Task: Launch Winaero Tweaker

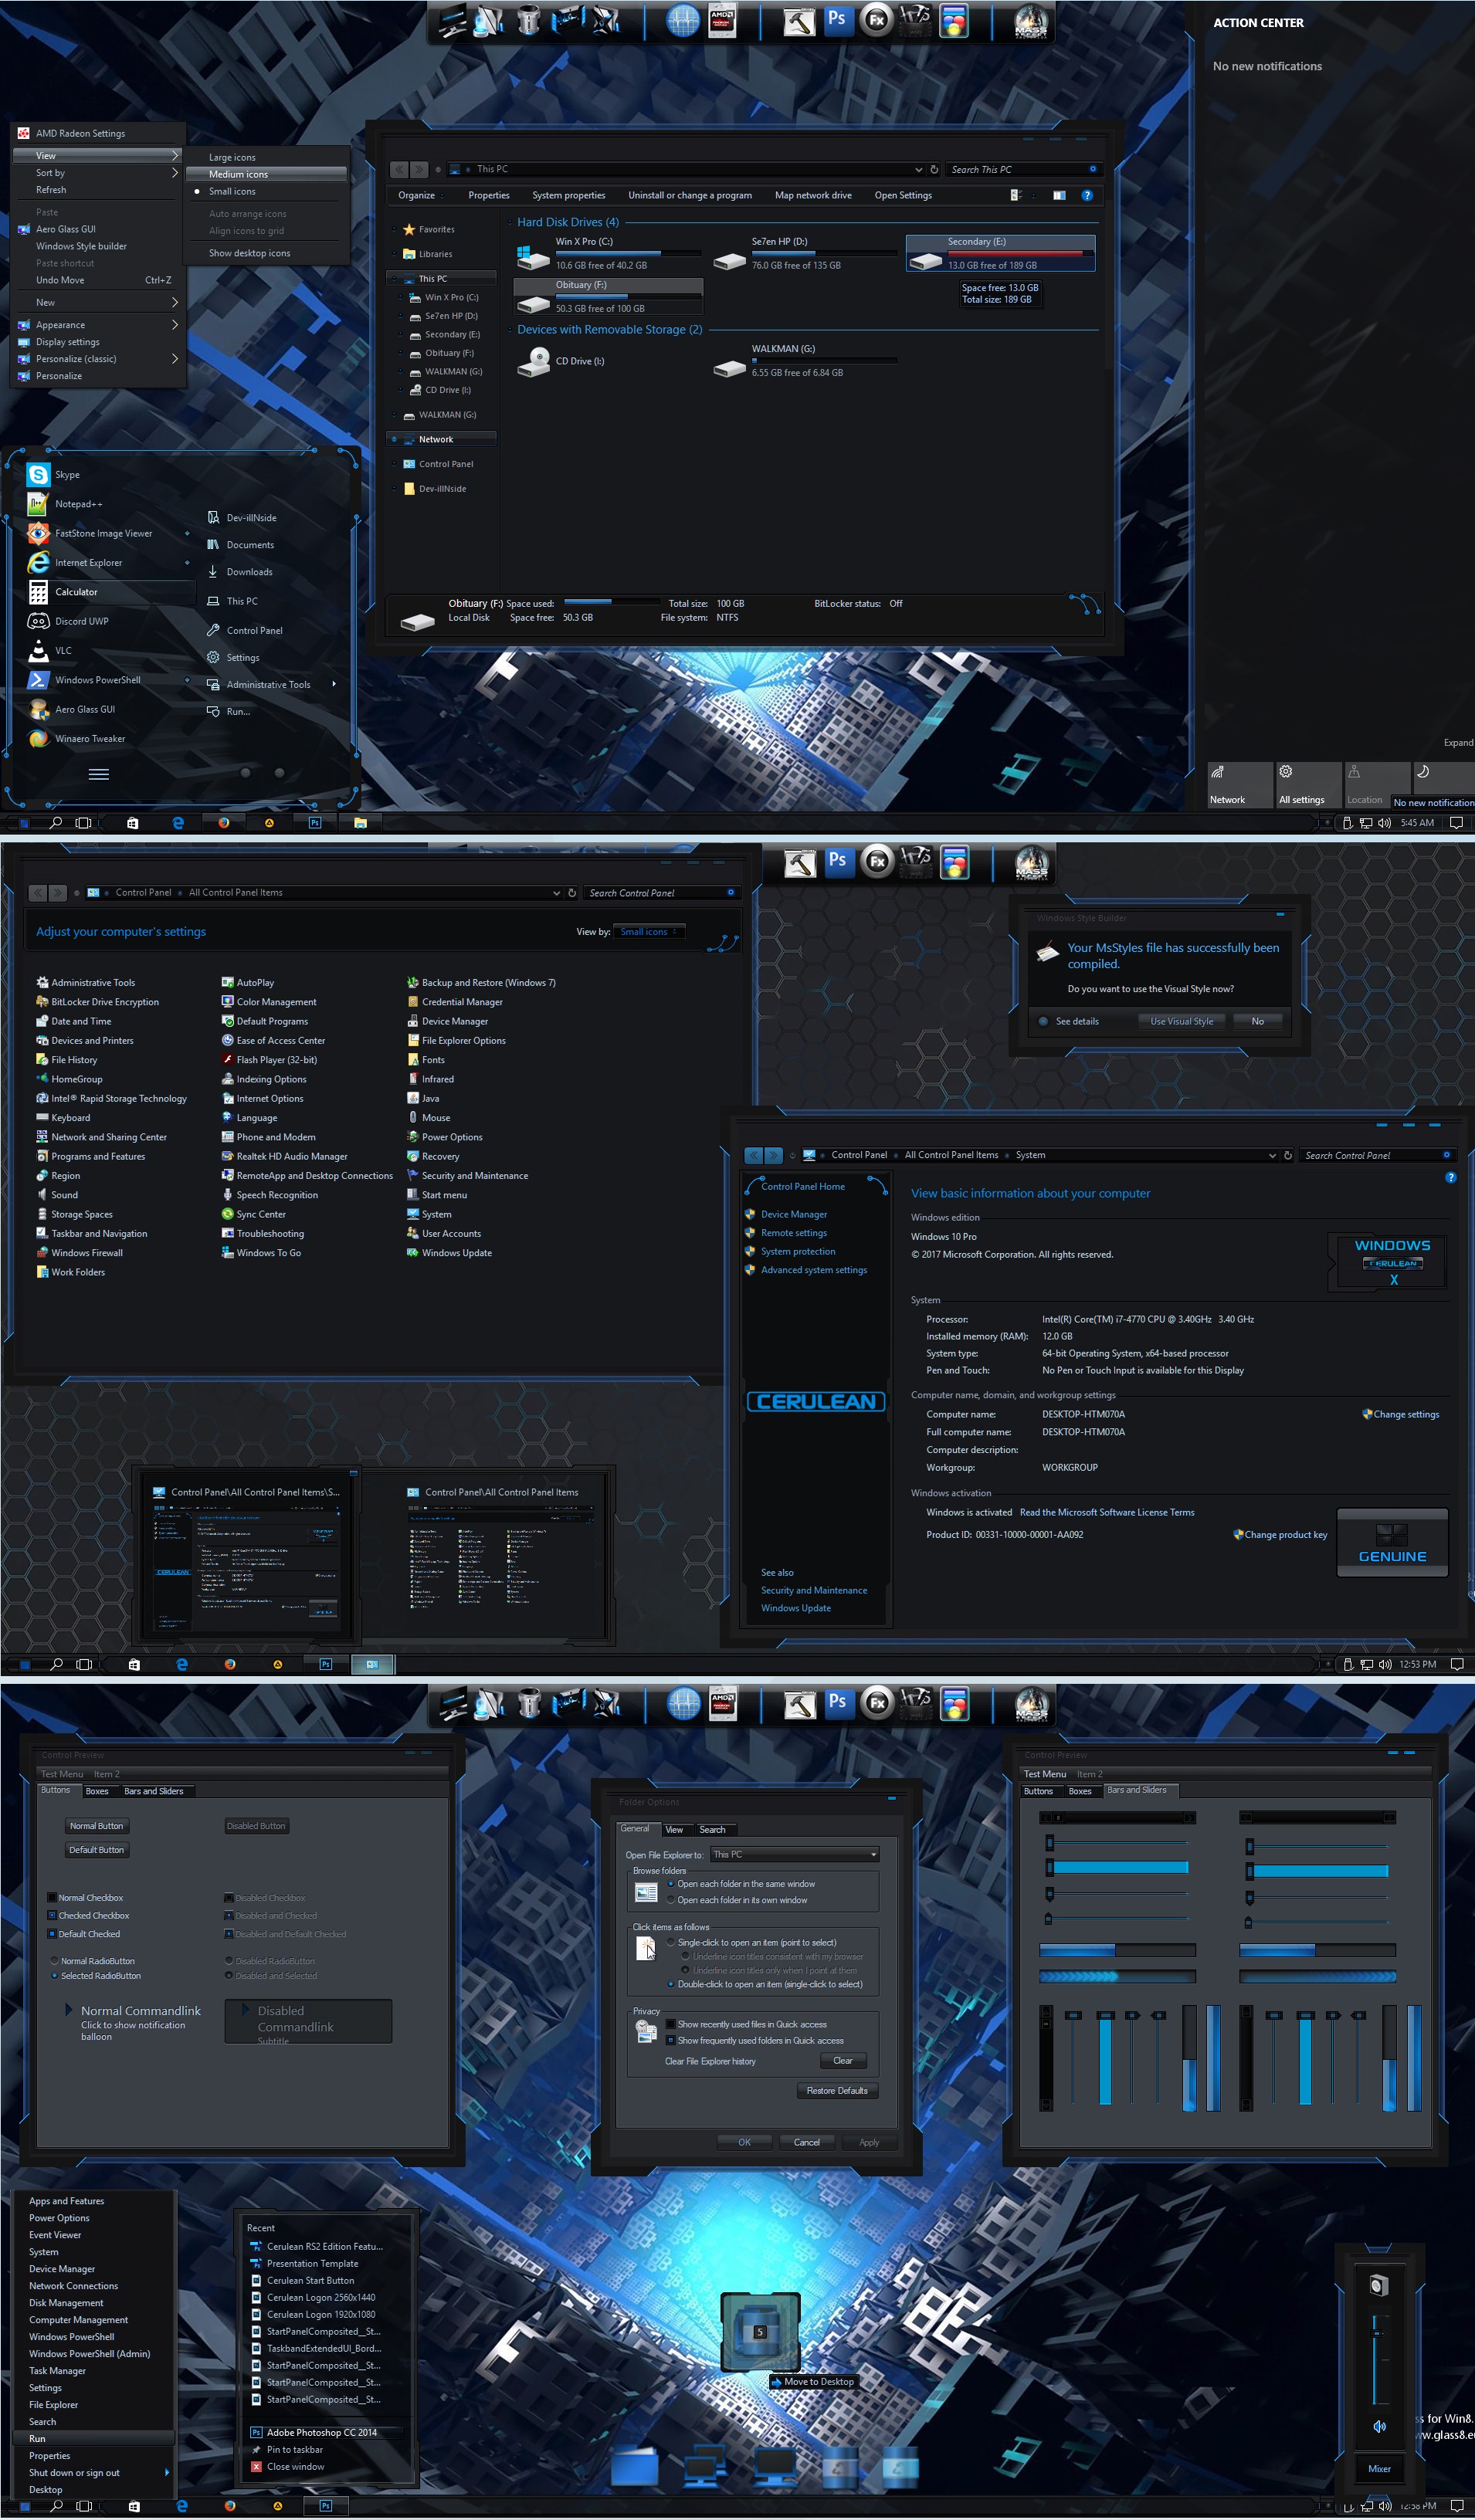Action: click(x=77, y=738)
